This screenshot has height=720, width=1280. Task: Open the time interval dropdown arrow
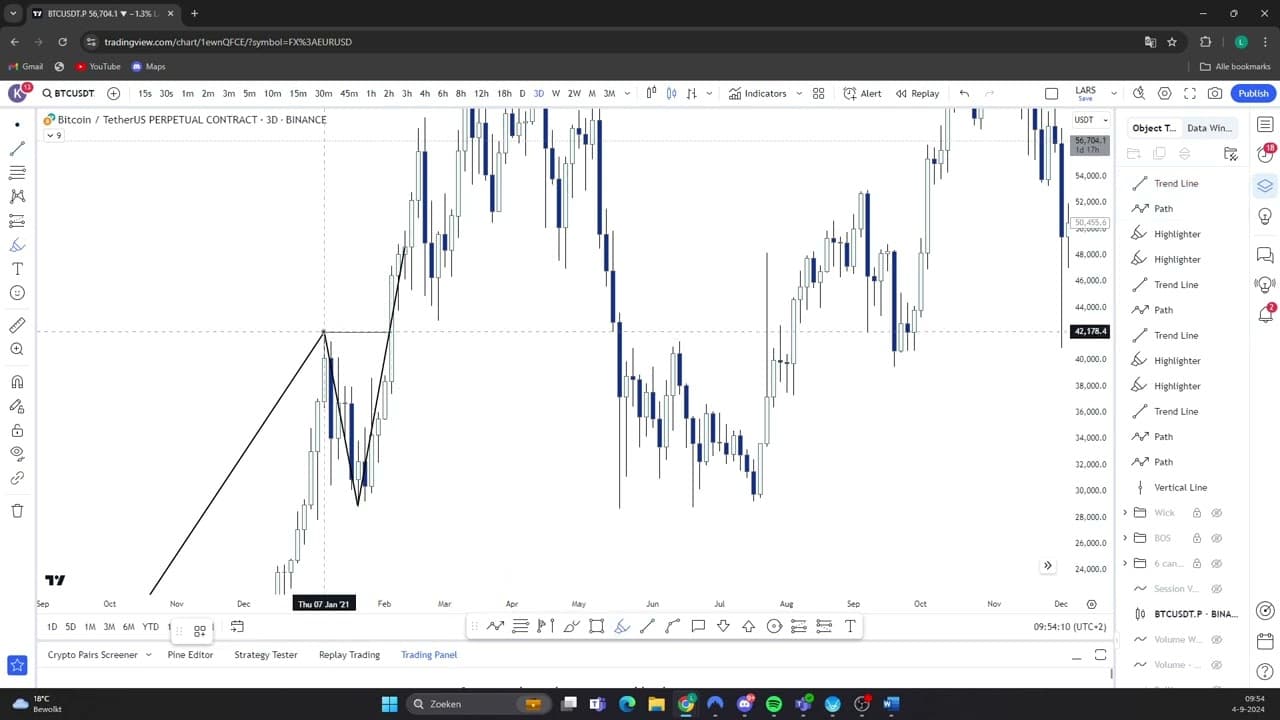[627, 93]
